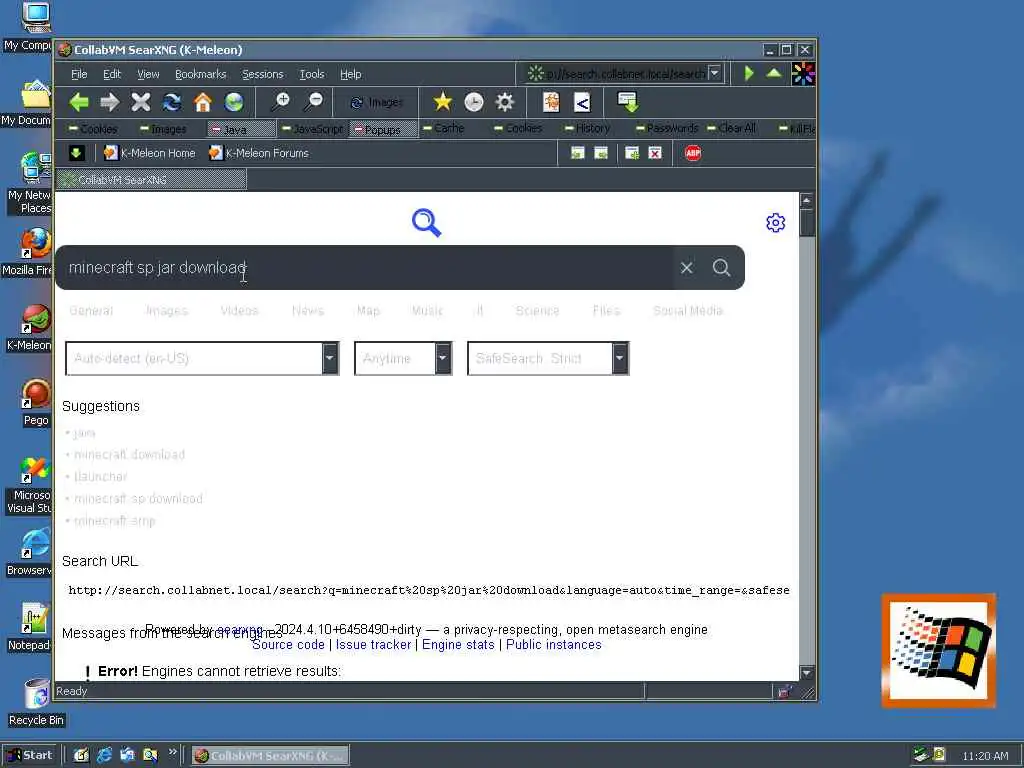Image resolution: width=1024 pixels, height=768 pixels.
Task: Open the Sessions menu
Action: 263,74
